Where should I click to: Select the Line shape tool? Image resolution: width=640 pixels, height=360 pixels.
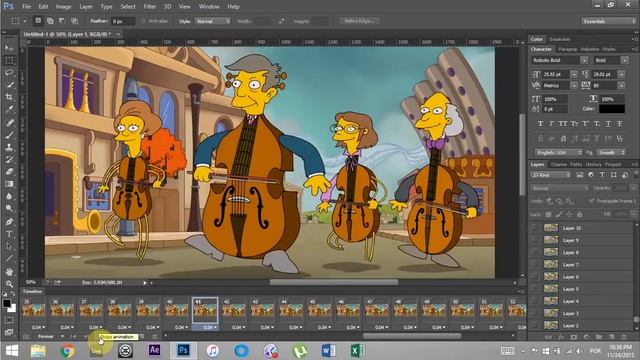click(x=9, y=259)
